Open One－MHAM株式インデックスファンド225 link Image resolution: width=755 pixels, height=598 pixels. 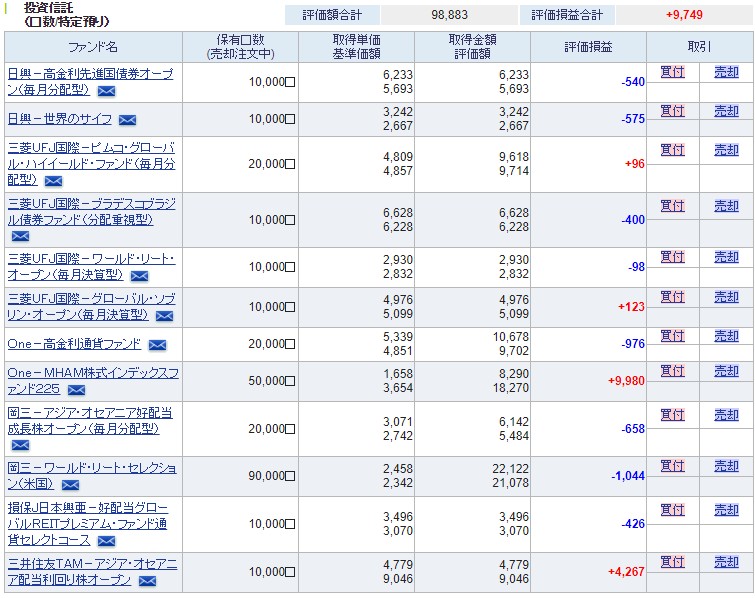93,381
